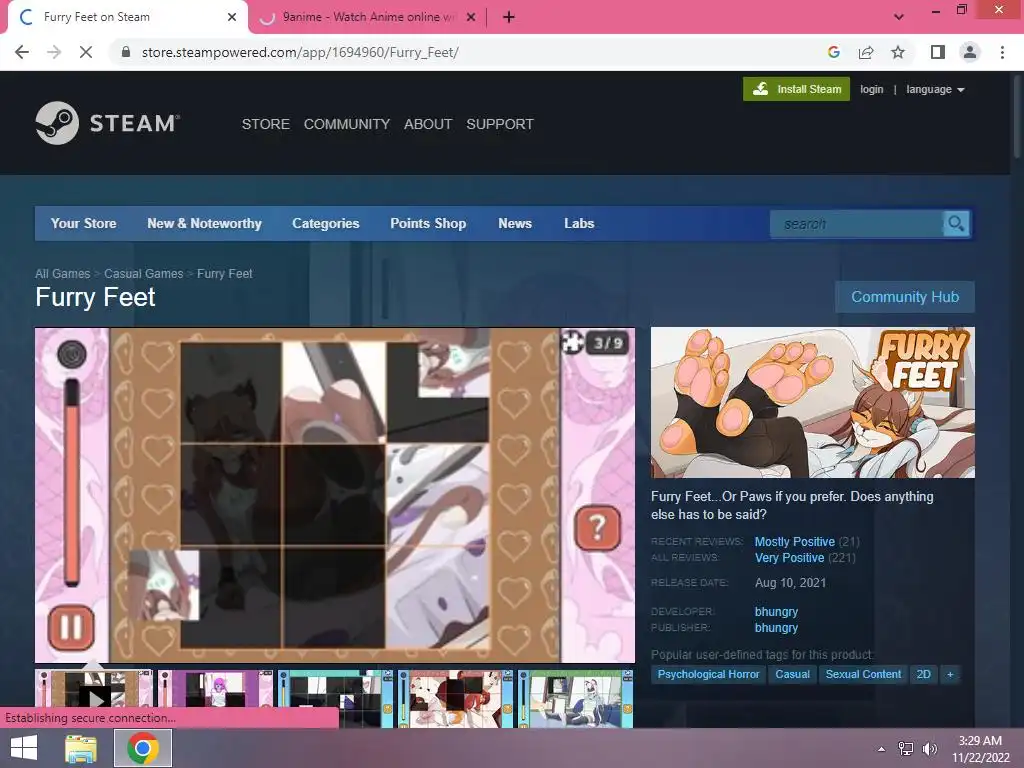
Task: Click the puzzle piece icon in video
Action: pos(573,342)
